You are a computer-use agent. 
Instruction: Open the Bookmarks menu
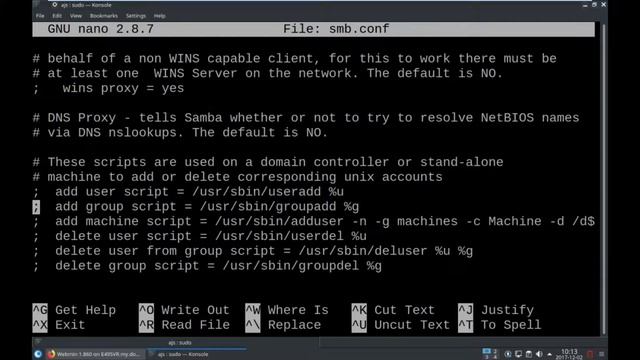(x=104, y=16)
